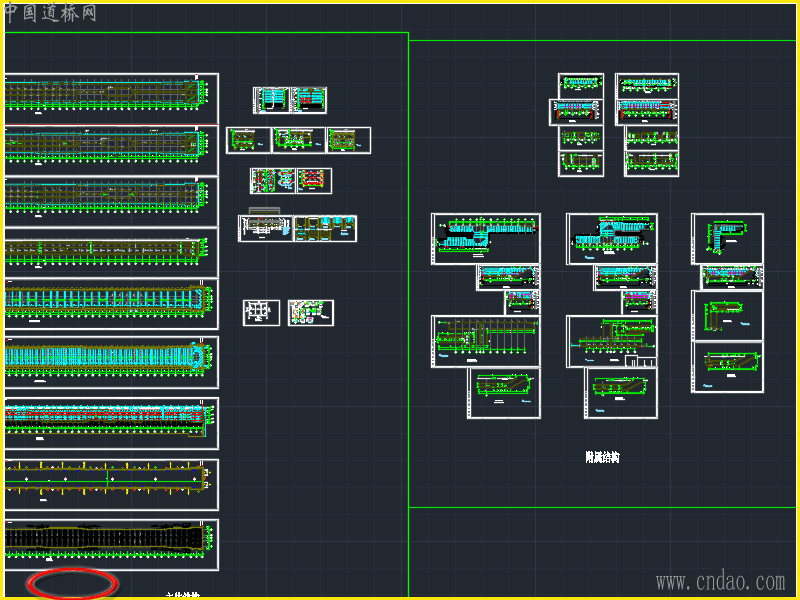The width and height of the screenshot is (800, 600).
Task: Click the bottom-center sheet above 附属结构 label
Action: click(622, 393)
